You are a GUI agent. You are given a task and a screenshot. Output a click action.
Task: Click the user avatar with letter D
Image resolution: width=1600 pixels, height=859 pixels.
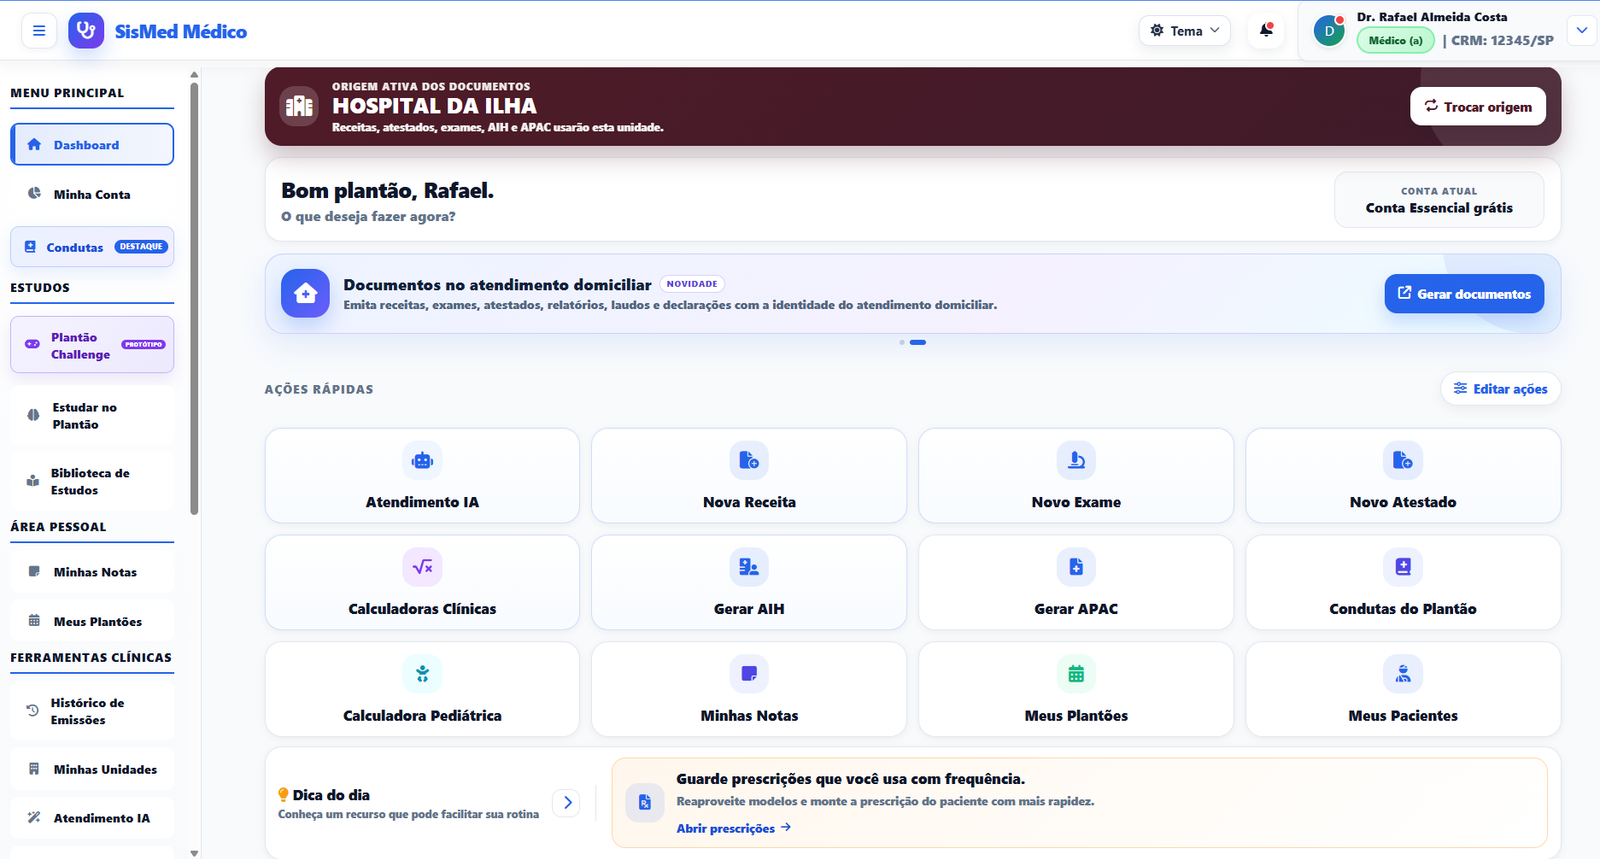1329,31
